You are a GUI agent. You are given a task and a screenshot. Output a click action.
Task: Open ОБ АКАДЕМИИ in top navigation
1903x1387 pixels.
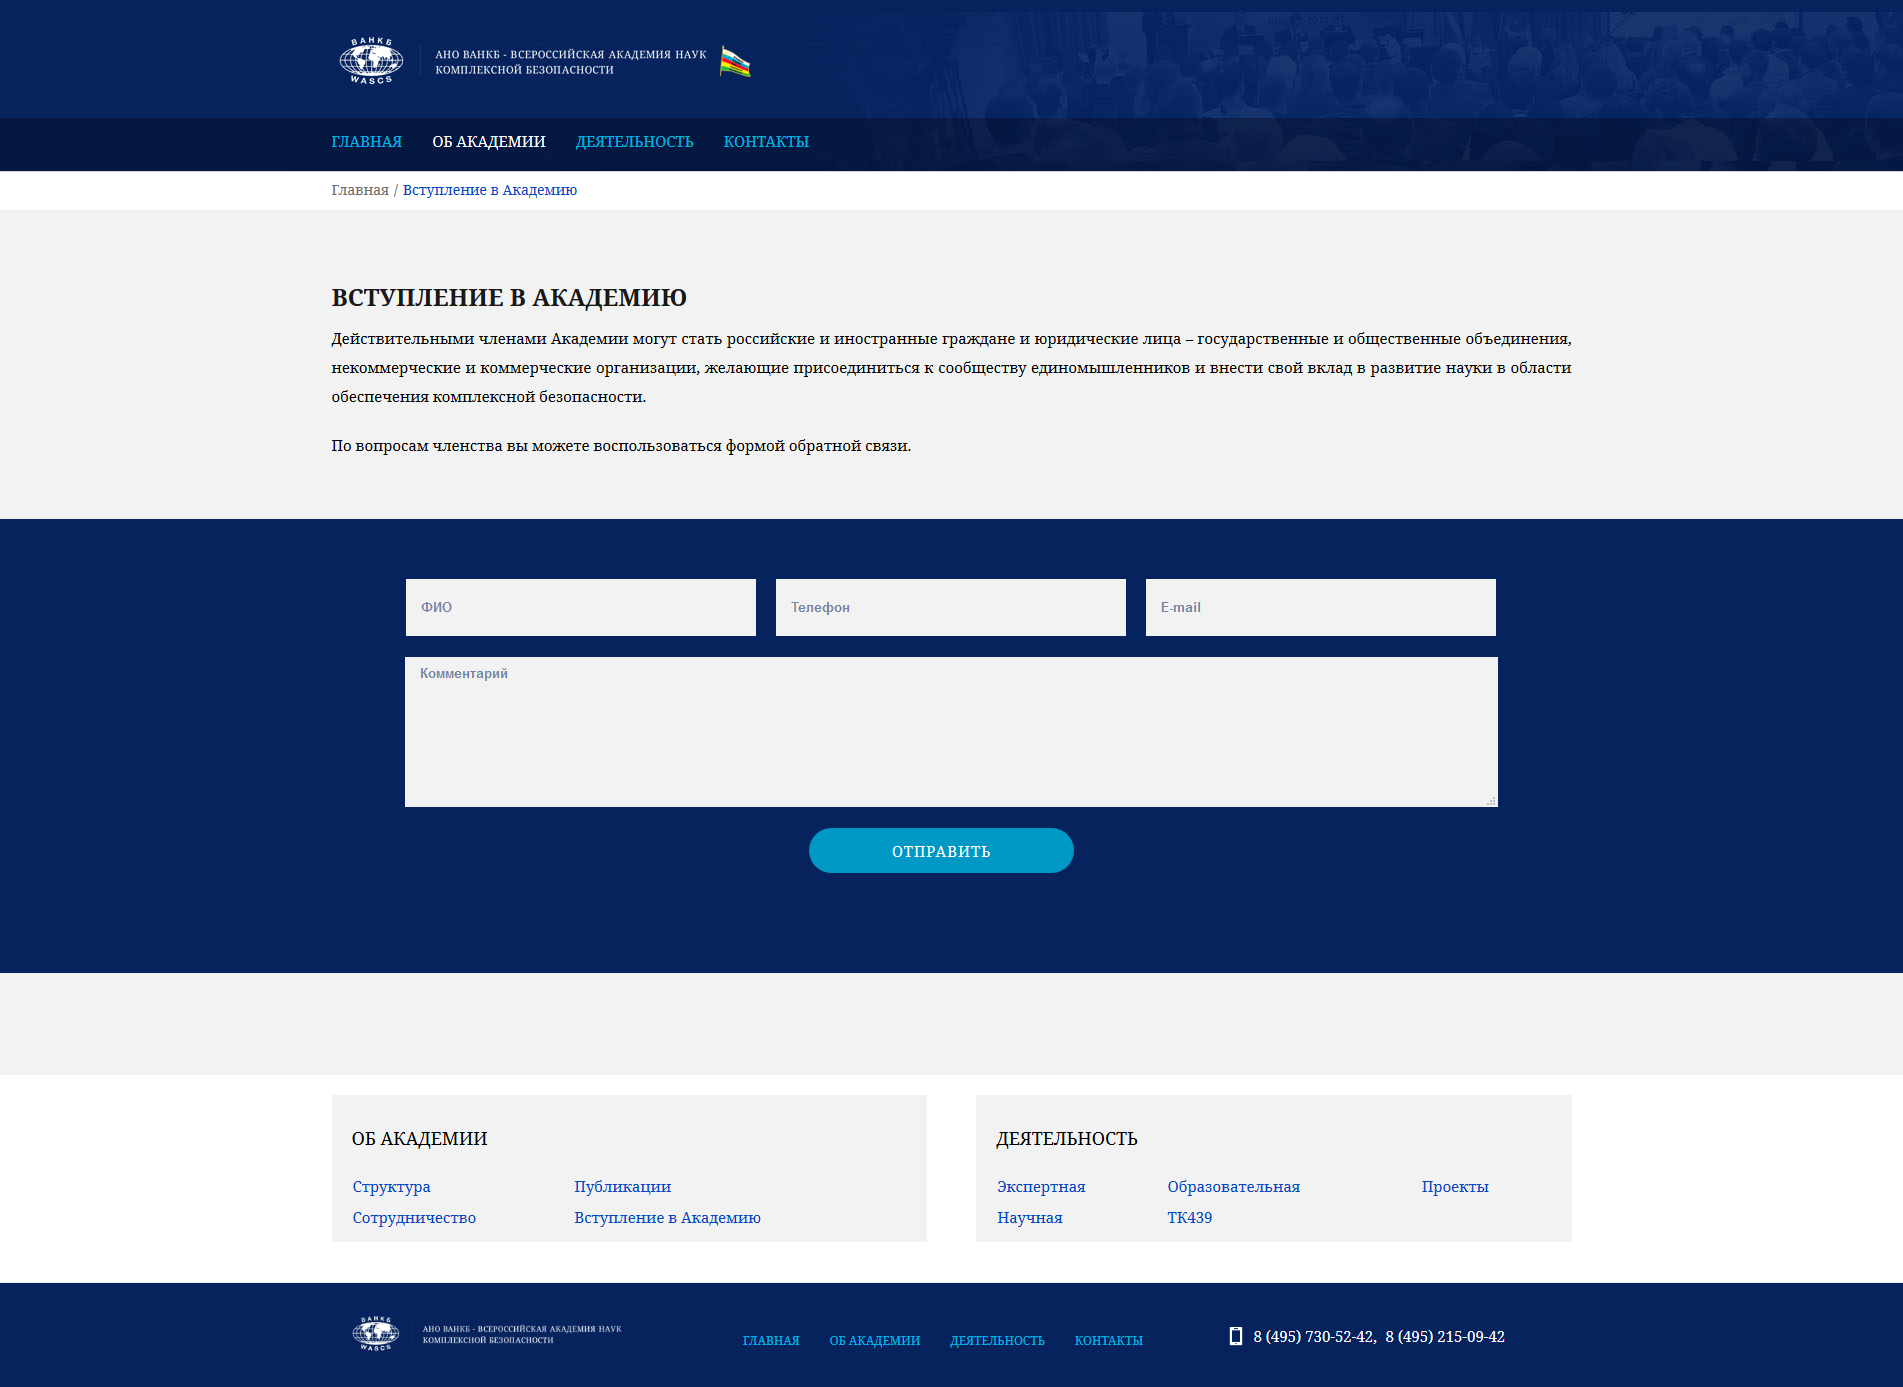click(488, 142)
